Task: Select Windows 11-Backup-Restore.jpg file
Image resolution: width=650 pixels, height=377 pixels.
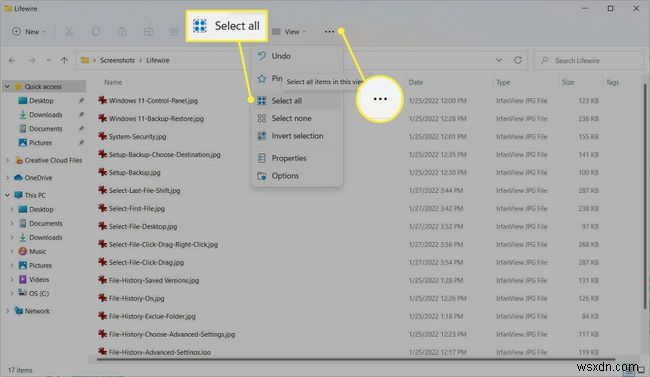Action: [x=156, y=118]
